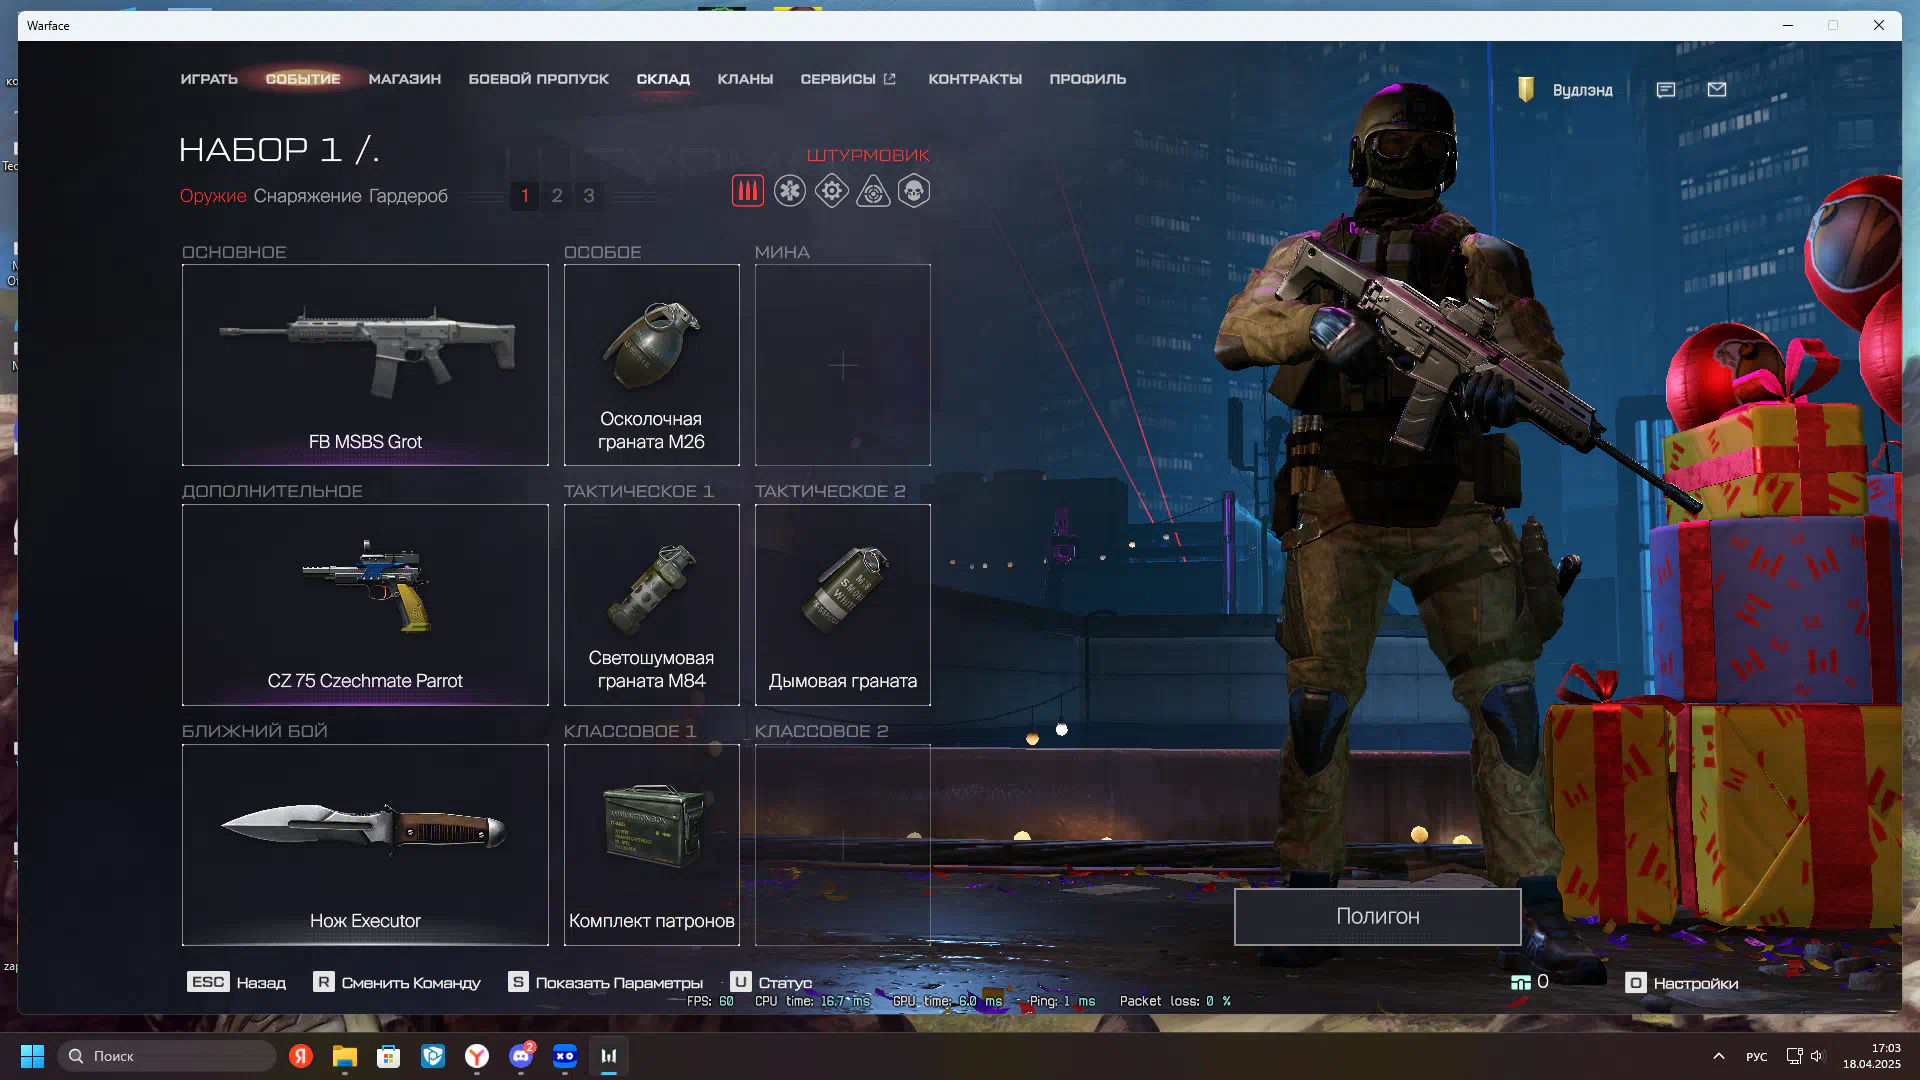
Task: Open Настройки settings button
Action: click(x=1682, y=983)
